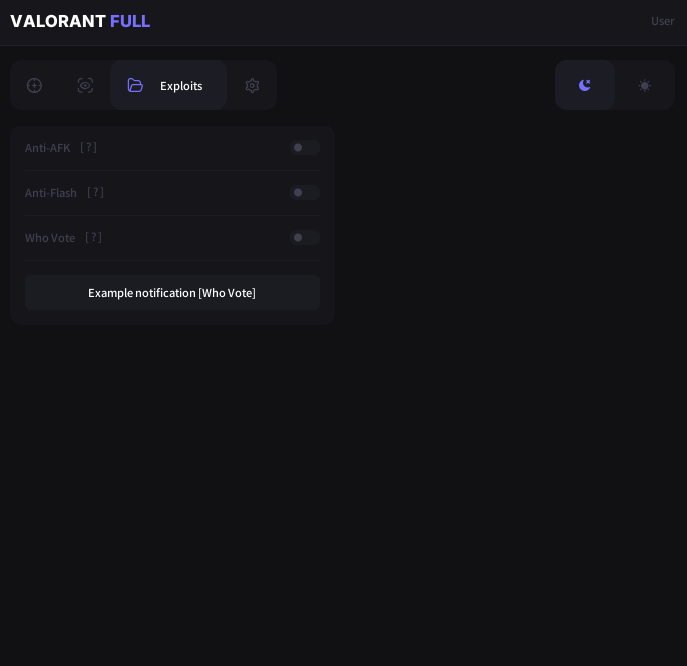This screenshot has width=687, height=666.
Task: Select the Exploits tab label
Action: point(181,86)
